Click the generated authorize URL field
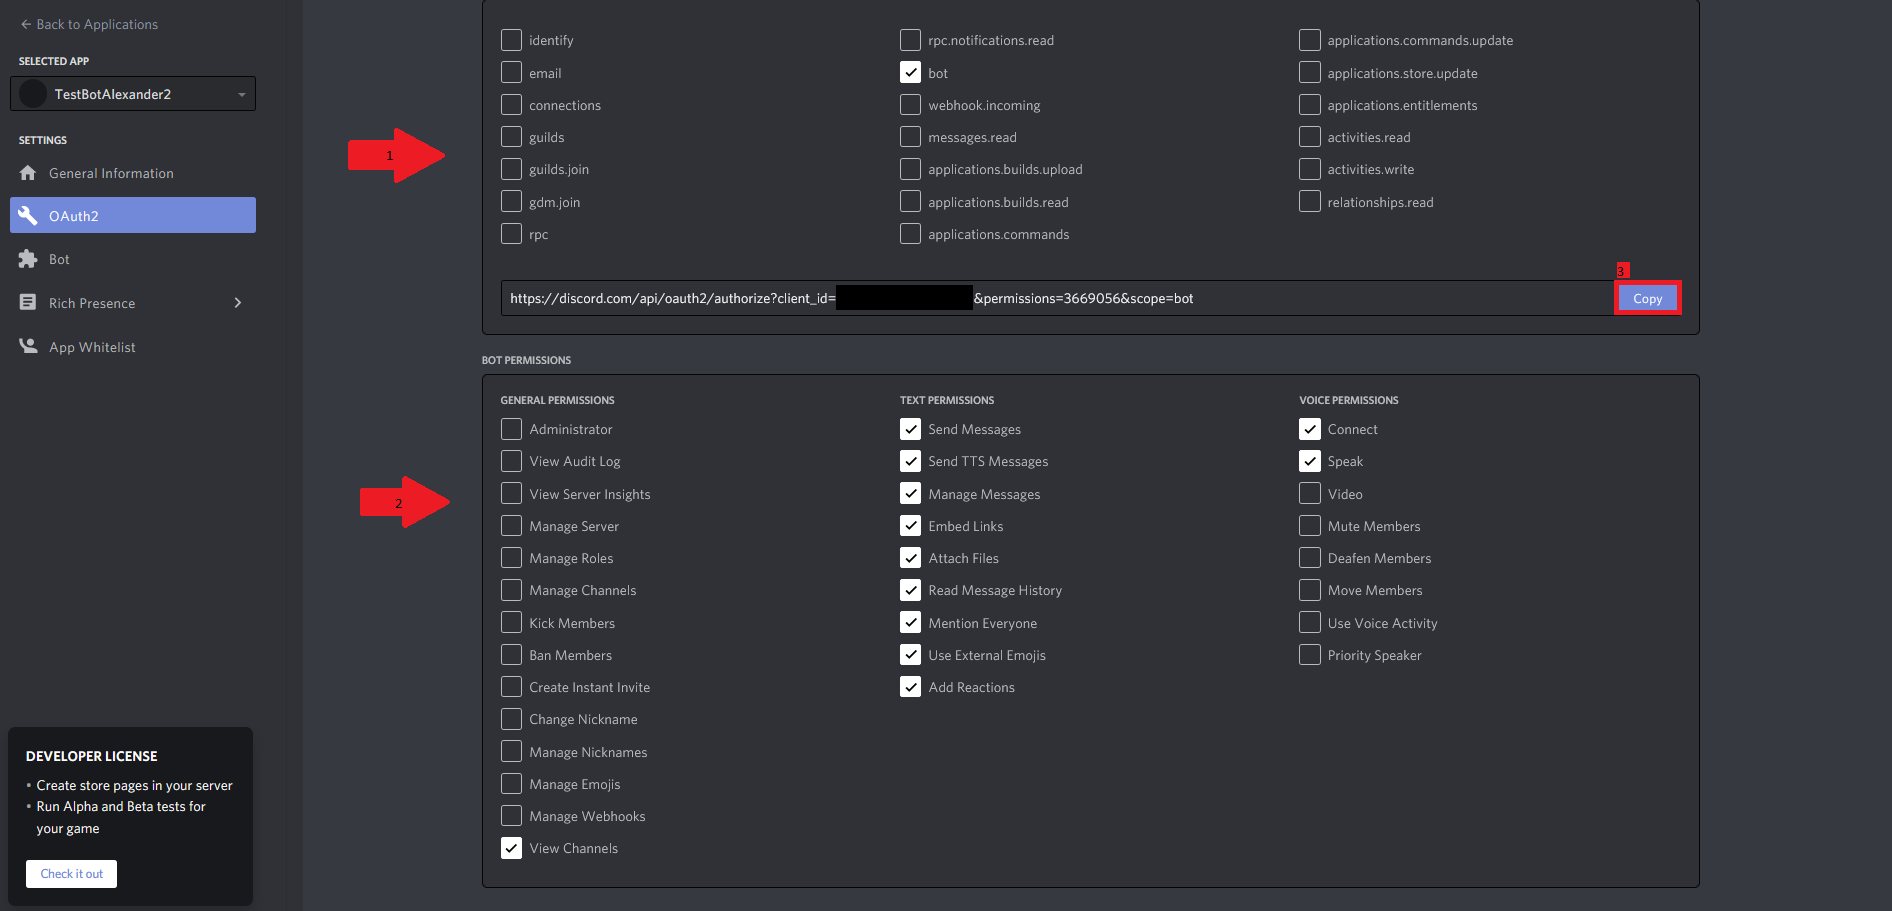This screenshot has height=911, width=1892. [x=1056, y=298]
